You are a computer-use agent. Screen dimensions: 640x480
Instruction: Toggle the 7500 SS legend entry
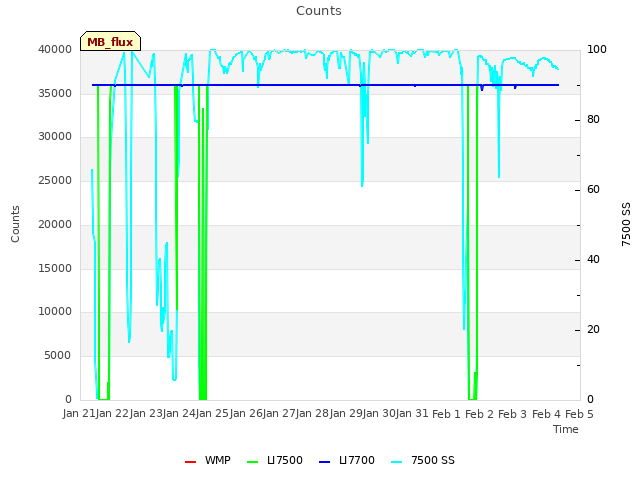point(423,460)
